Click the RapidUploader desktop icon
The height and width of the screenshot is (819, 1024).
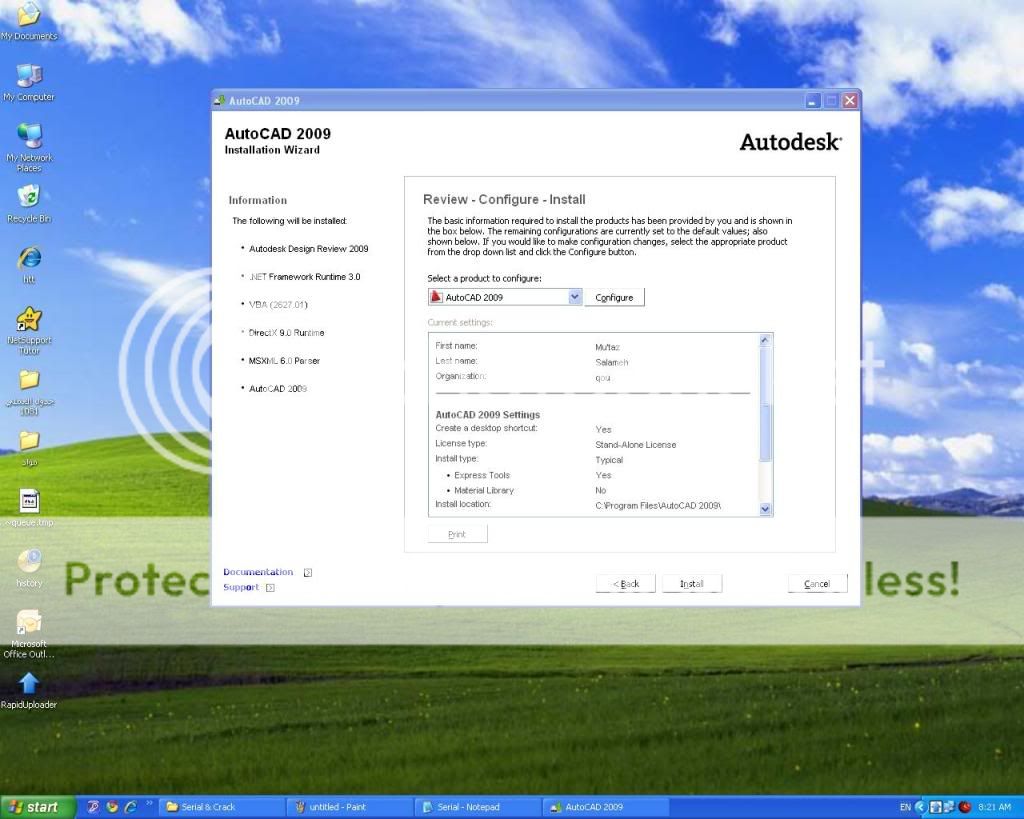29,684
